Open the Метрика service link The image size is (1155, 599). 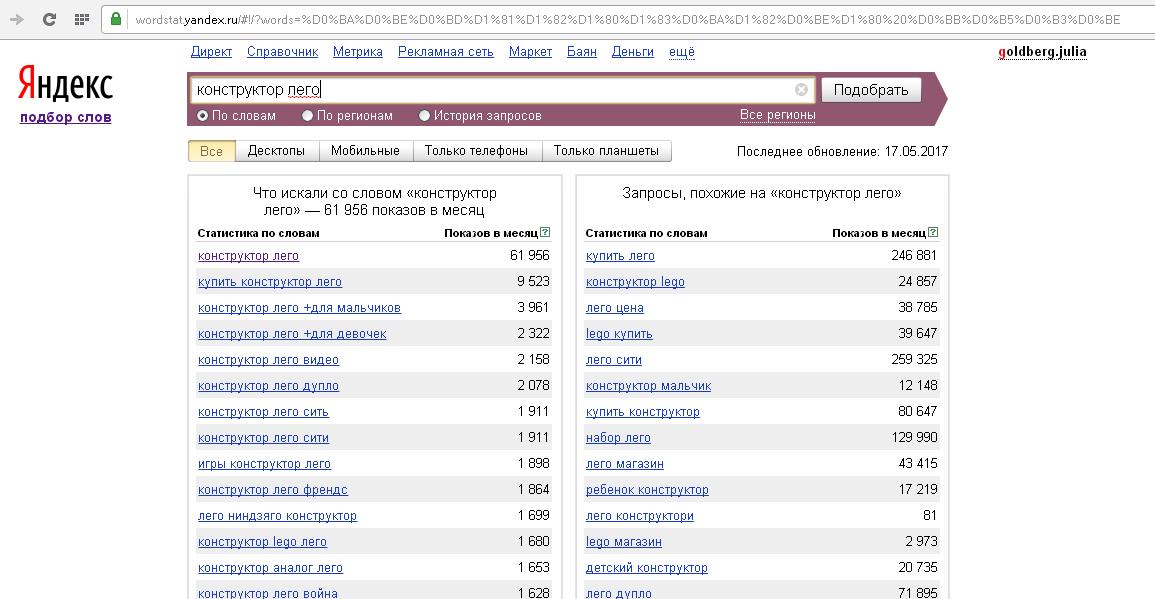pyautogui.click(x=357, y=52)
